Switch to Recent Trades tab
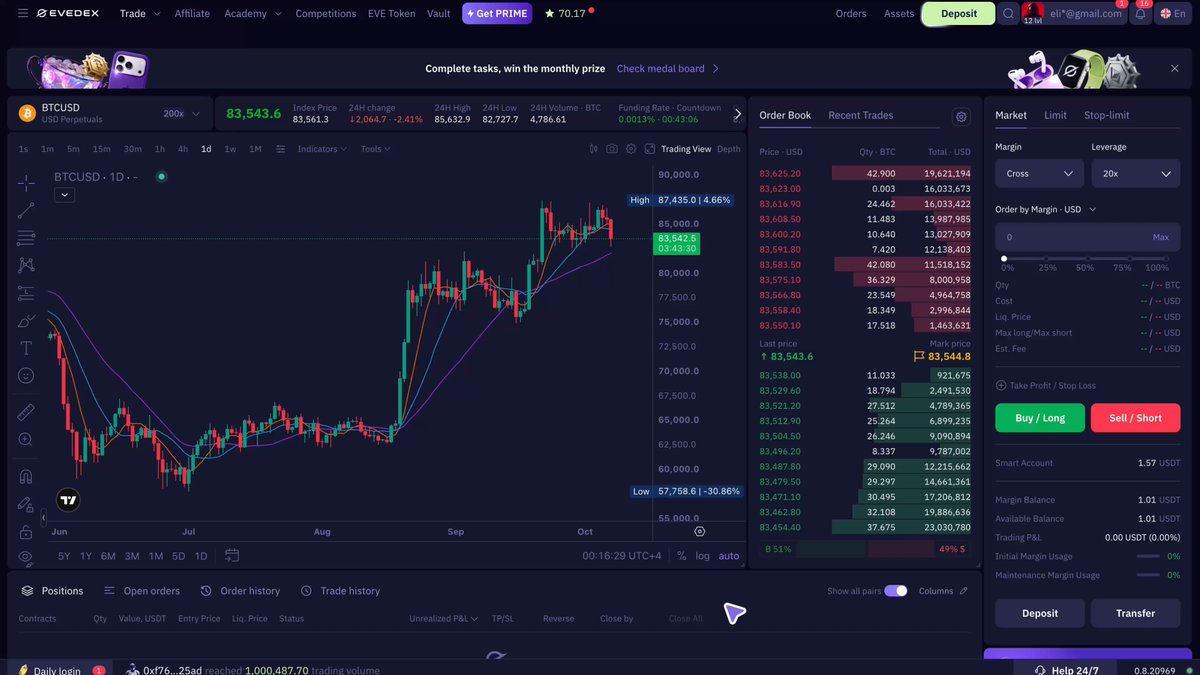 point(860,115)
